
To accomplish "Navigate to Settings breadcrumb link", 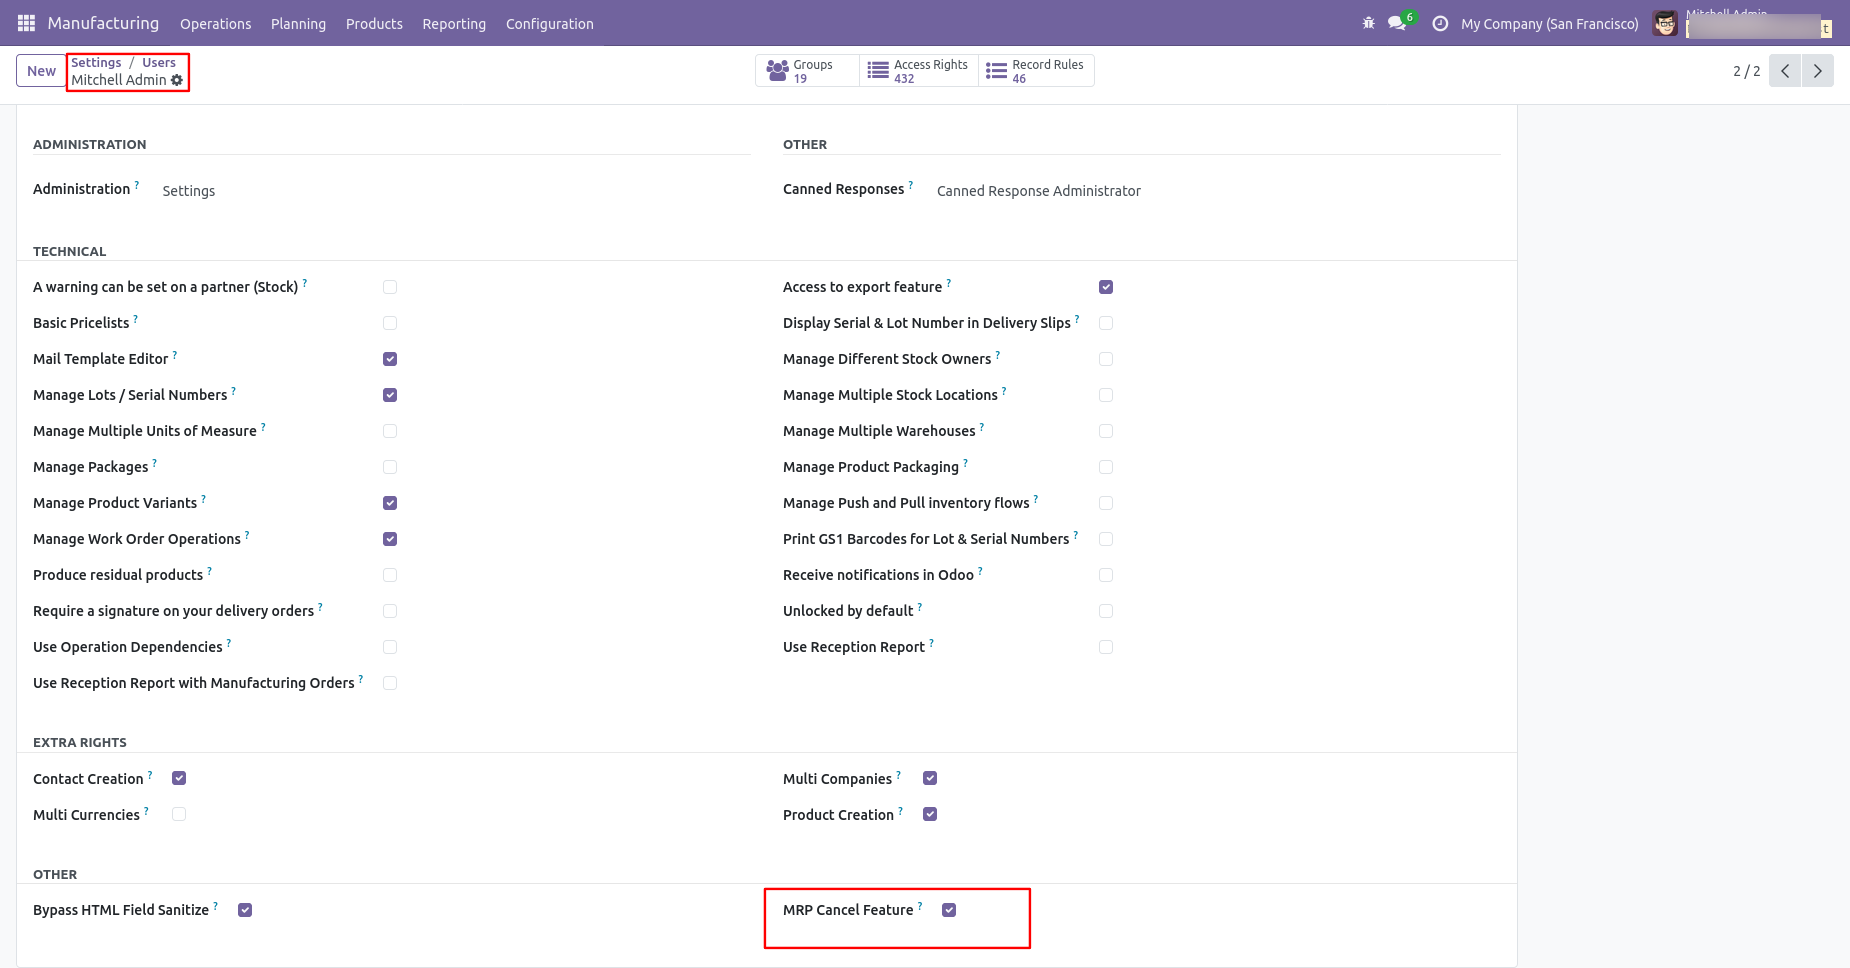I will tap(96, 63).
